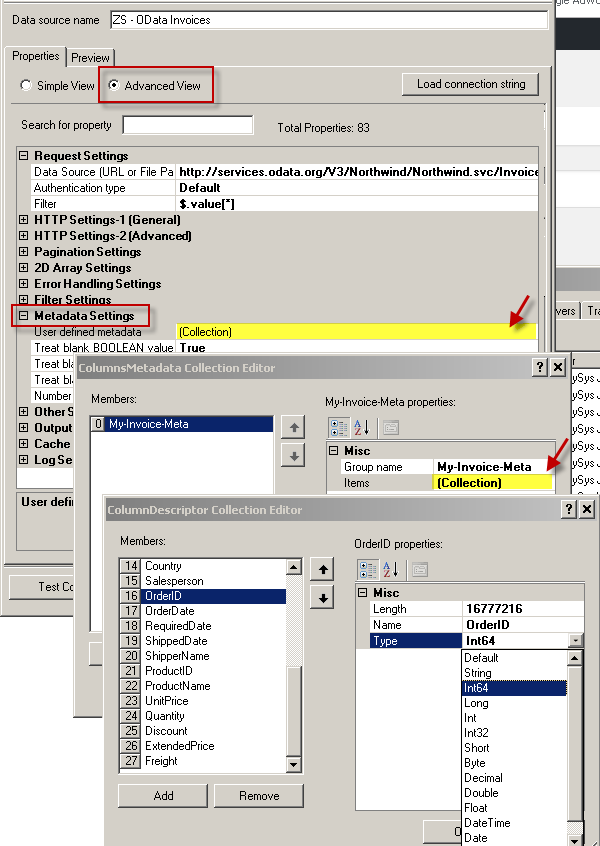The width and height of the screenshot is (600, 846).
Task: Click scroll-down arrow of Members list
Action: point(294,764)
